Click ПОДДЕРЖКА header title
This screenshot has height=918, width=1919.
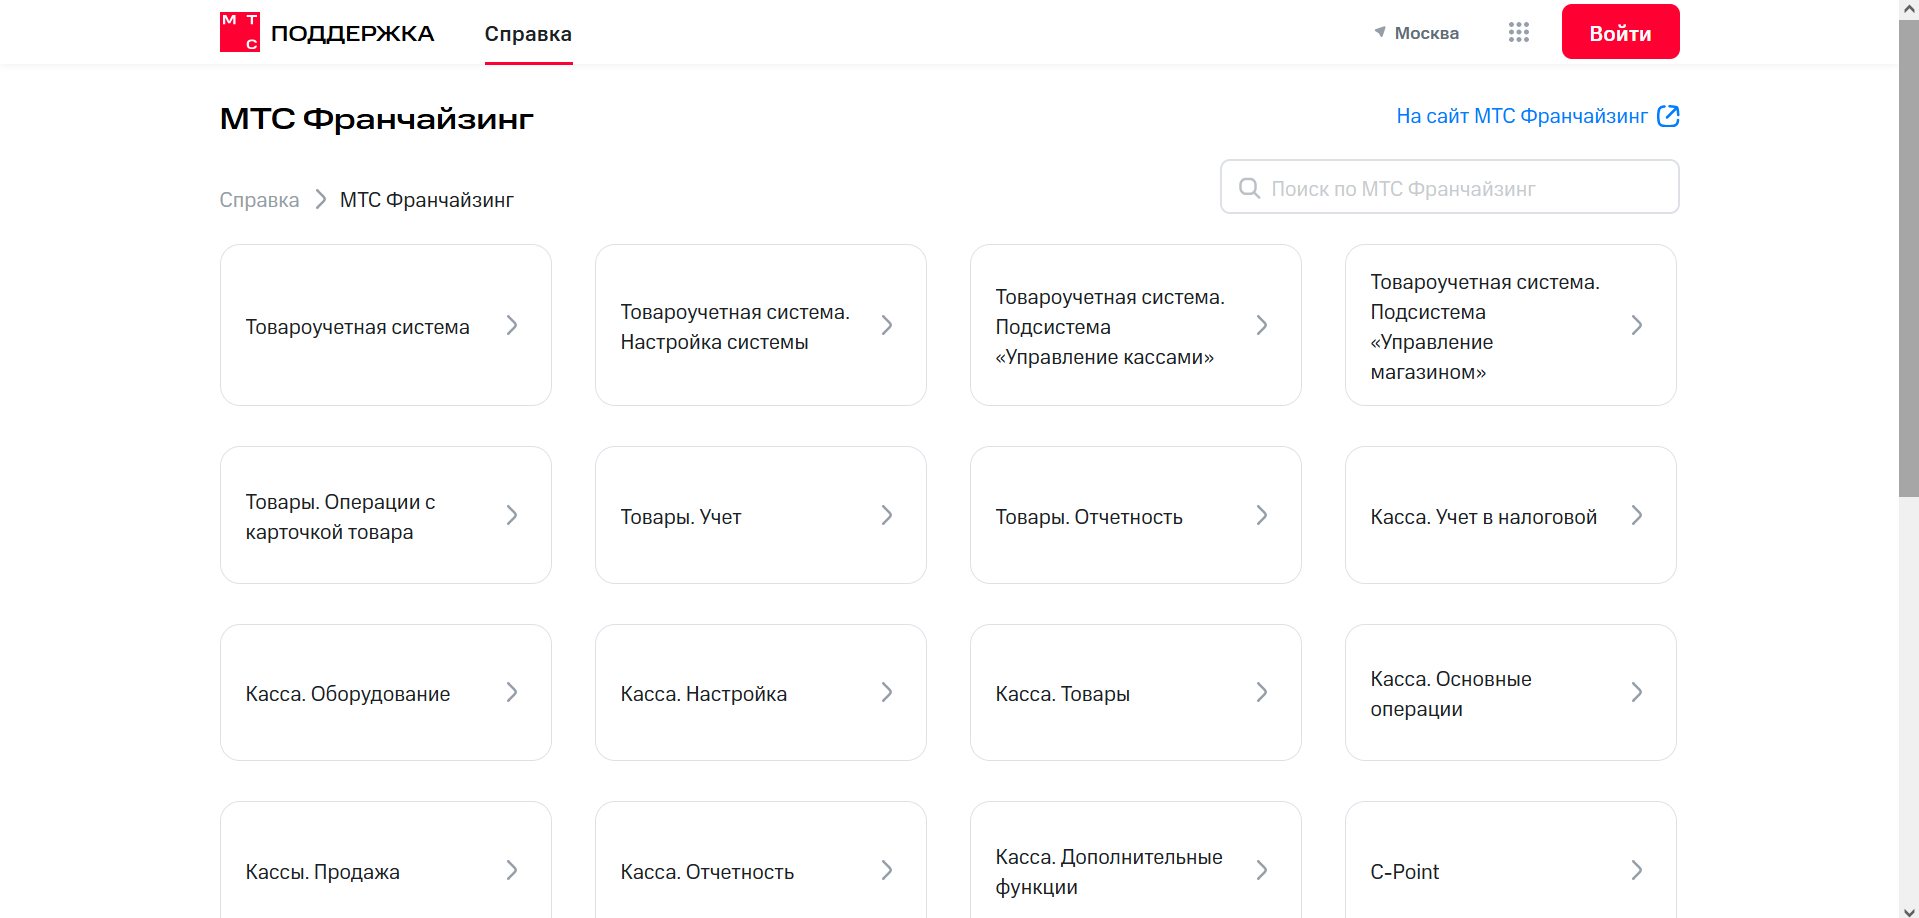point(352,33)
